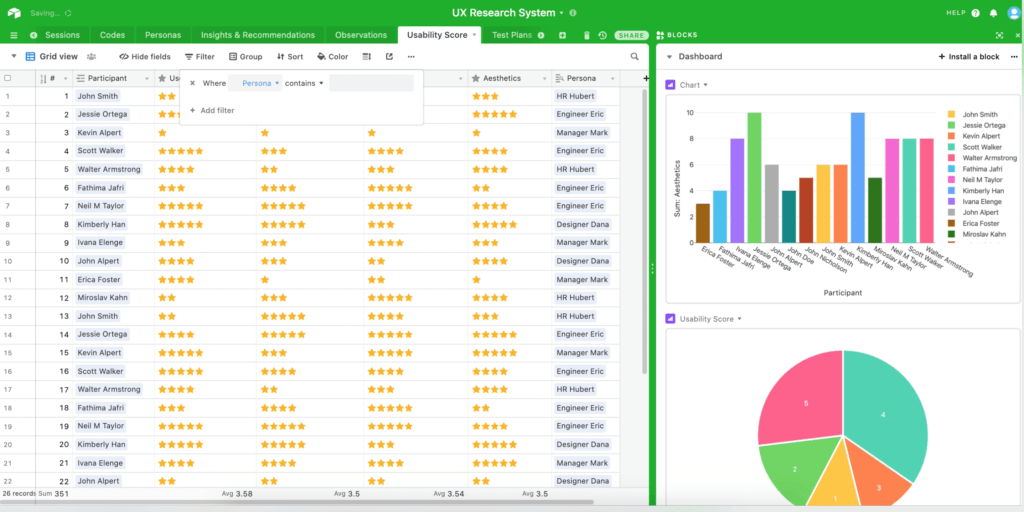Toggle the select-all checkbox in header

pos(8,78)
